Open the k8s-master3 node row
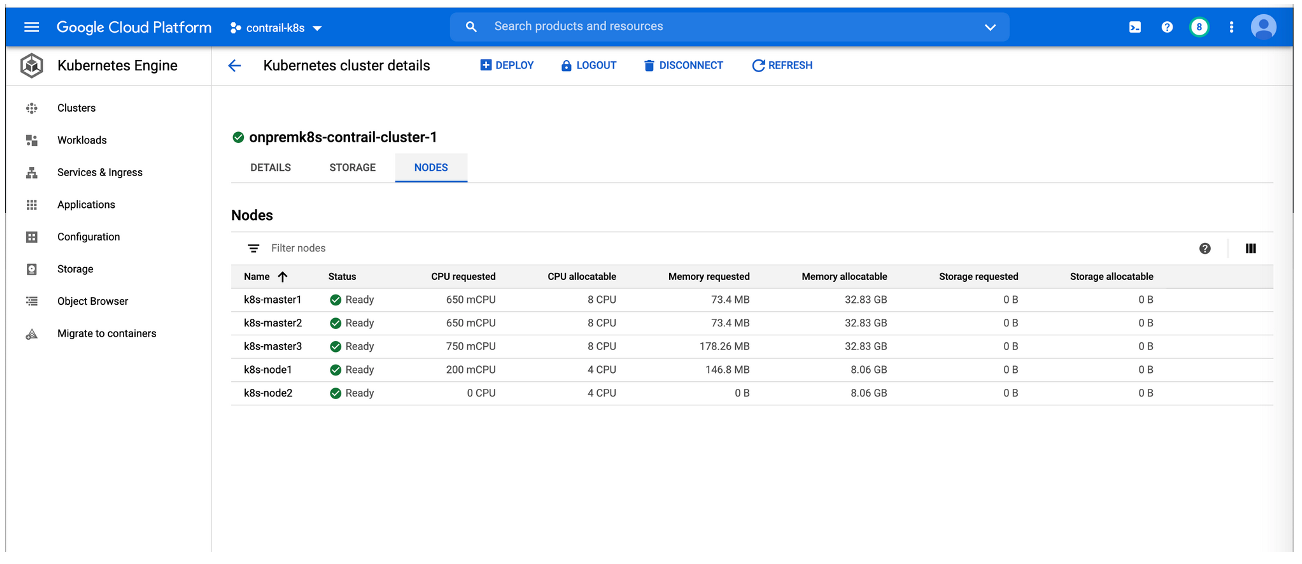 click(x=273, y=347)
